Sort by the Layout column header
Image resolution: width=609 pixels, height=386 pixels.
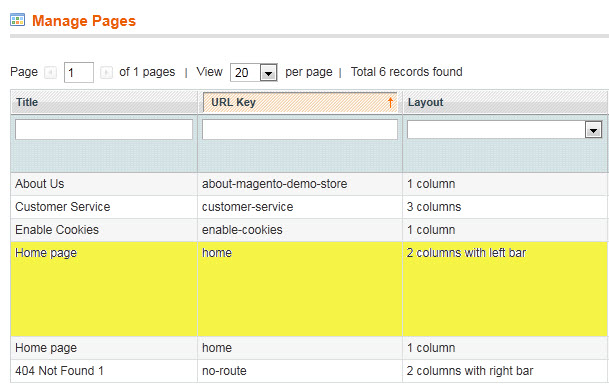pos(505,103)
